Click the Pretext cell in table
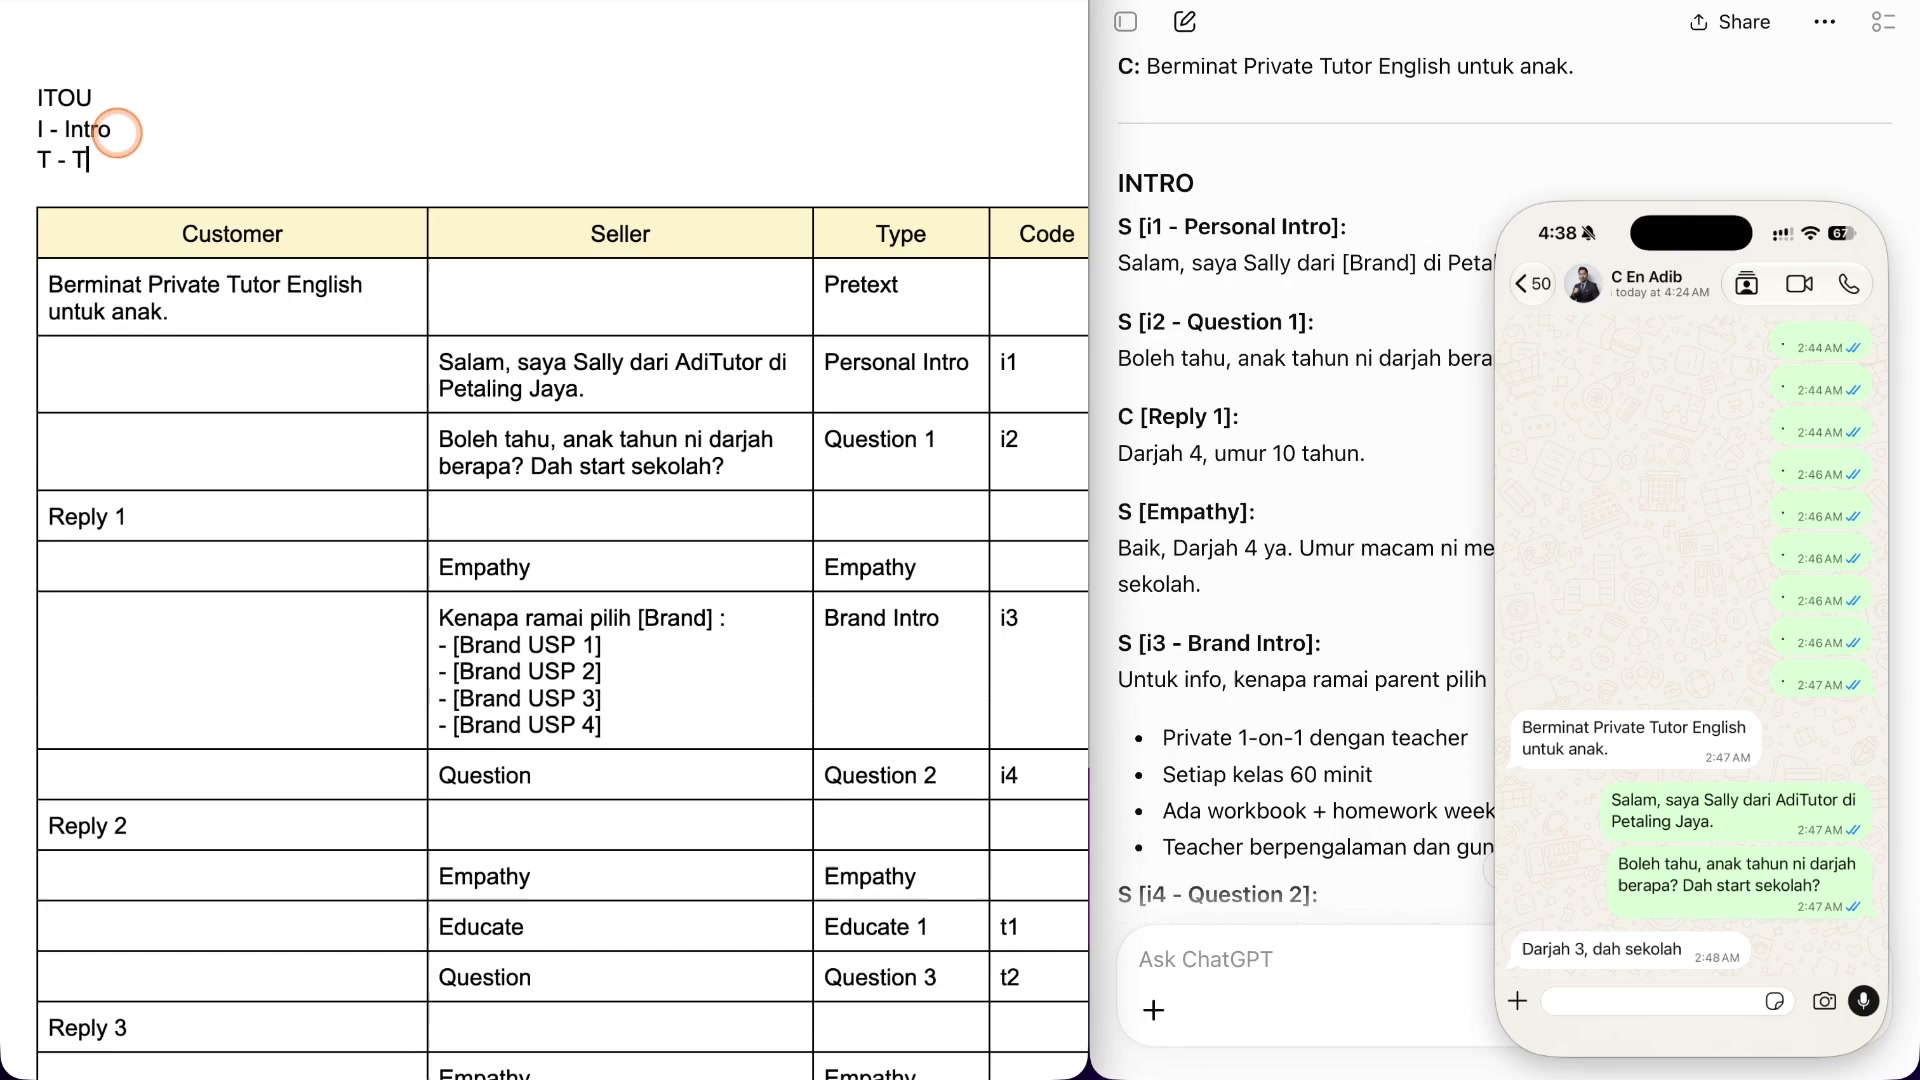 coord(901,297)
